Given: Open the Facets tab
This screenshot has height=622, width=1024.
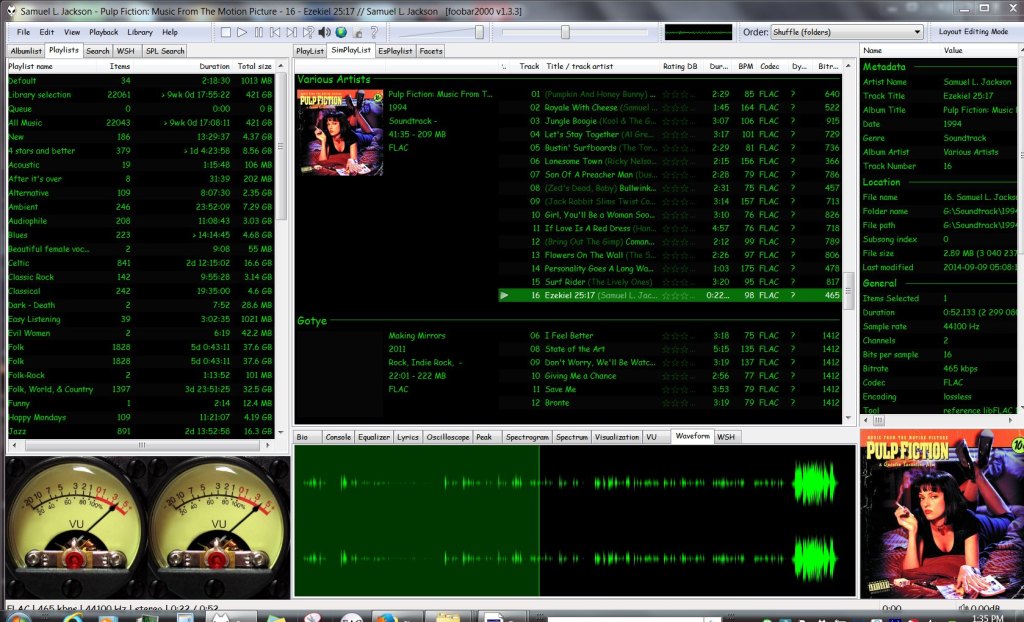Looking at the screenshot, I should pos(431,50).
